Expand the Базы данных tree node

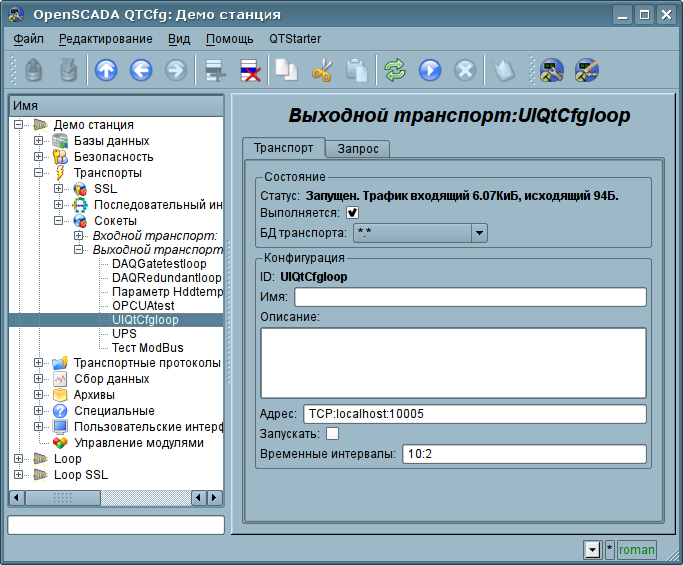coord(38,141)
